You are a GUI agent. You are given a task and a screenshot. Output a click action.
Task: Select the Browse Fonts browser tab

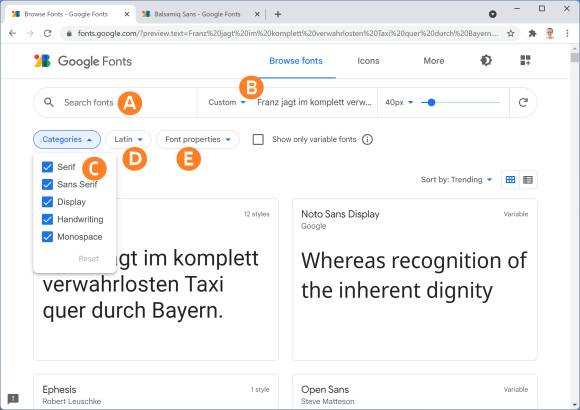coord(70,14)
